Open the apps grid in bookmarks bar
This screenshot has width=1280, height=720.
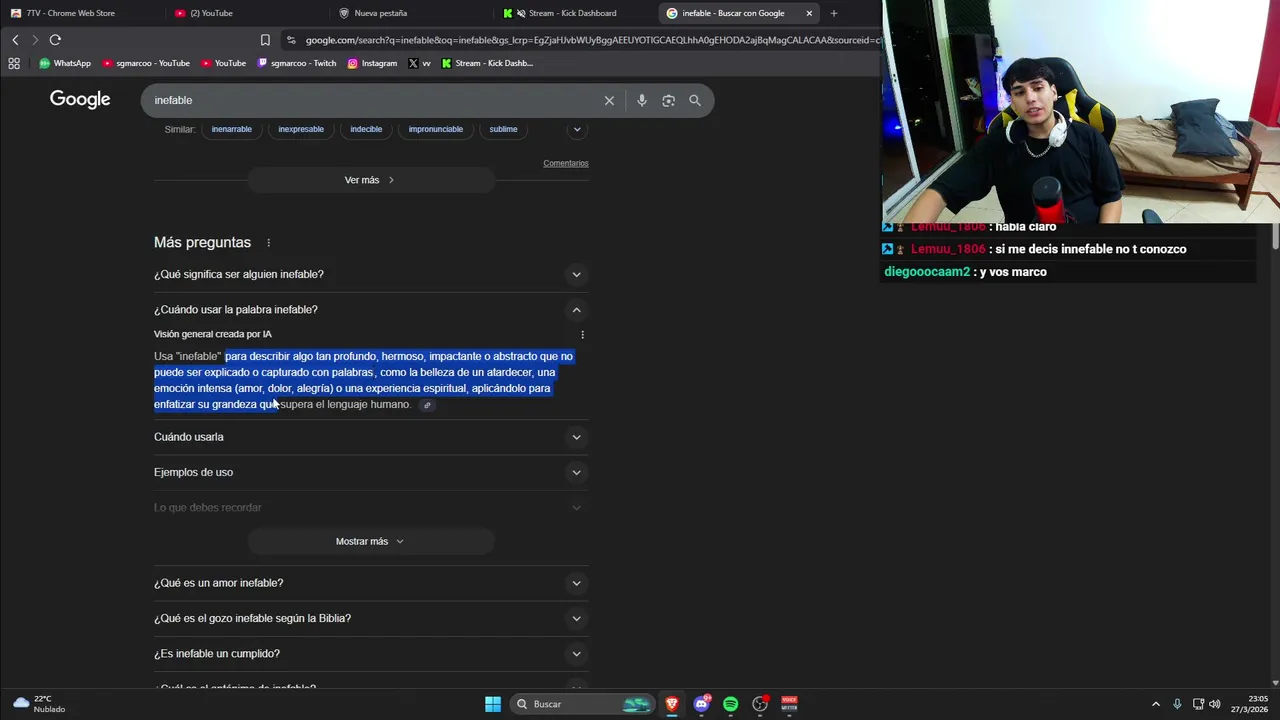click(14, 63)
